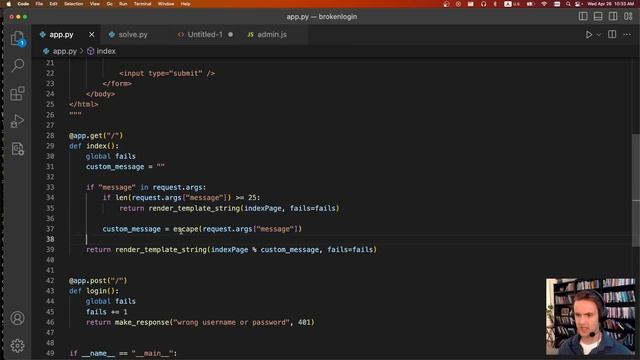Click webcam video overlay thumbnail

click(591, 317)
